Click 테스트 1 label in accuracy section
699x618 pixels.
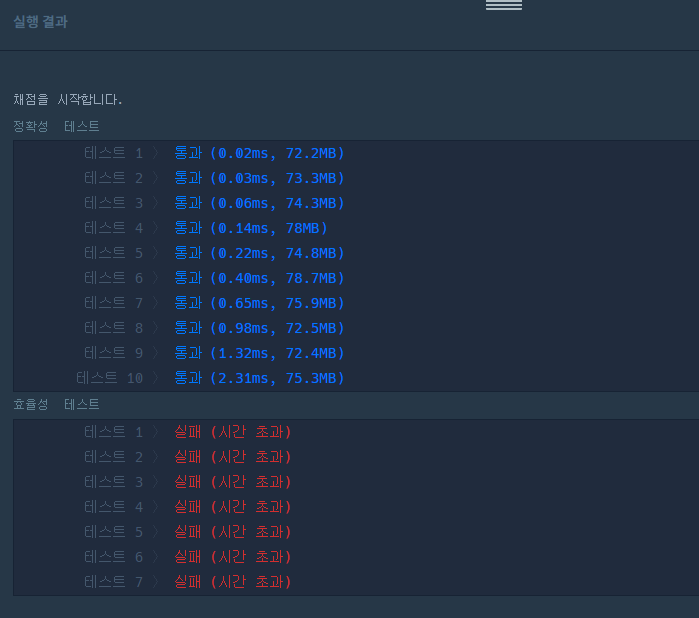tap(113, 153)
